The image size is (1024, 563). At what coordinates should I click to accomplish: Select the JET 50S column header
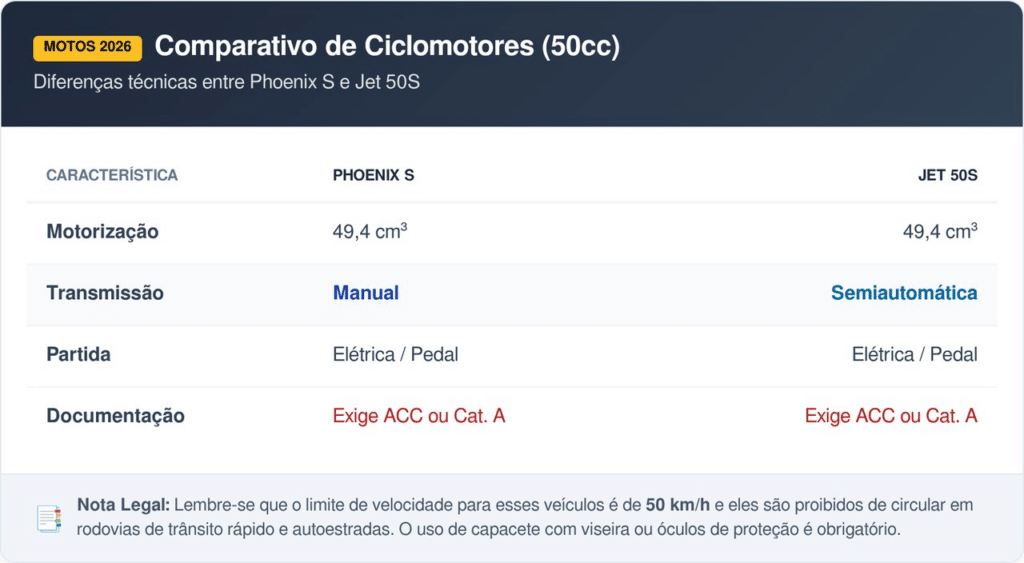point(947,175)
